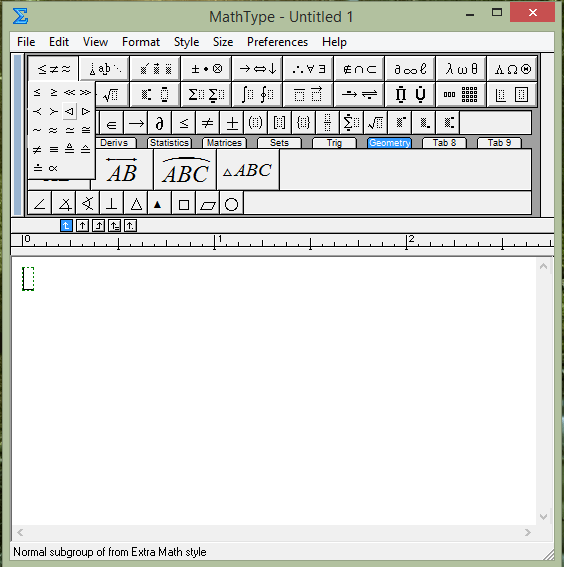Image resolution: width=564 pixels, height=567 pixels.
Task: Insert the succeeds symbol from the palette
Action: (x=54, y=111)
